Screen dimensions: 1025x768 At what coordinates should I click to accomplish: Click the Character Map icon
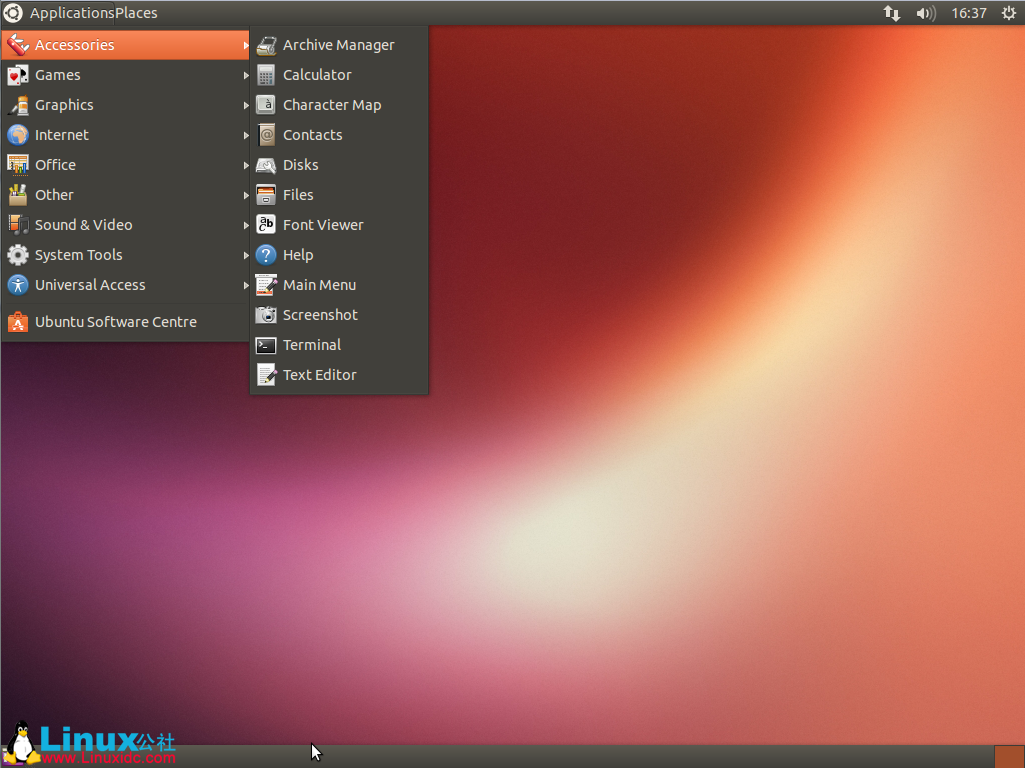(266, 105)
